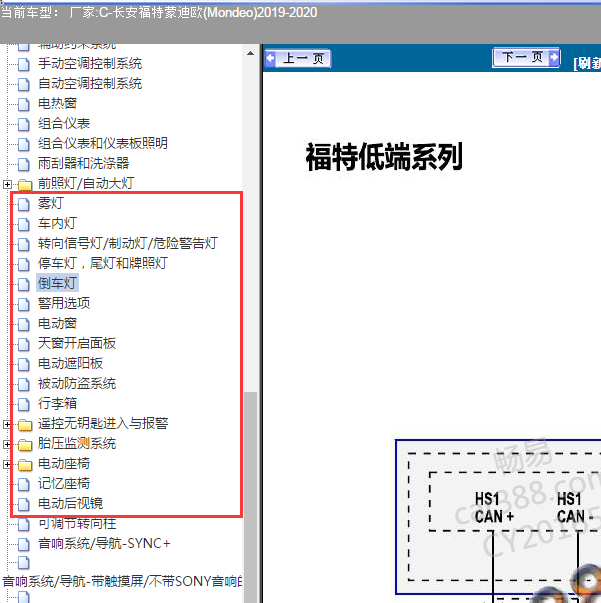This screenshot has width=601, height=603.
Task: Click the 前照灯/自动大灯 folder icon
Action: (25, 184)
